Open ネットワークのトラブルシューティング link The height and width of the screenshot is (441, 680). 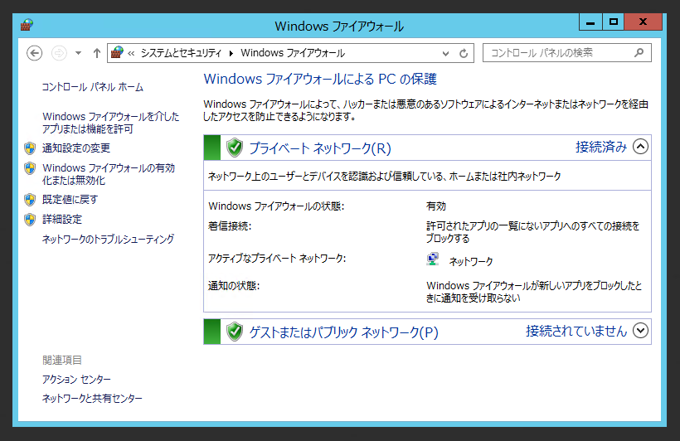(x=108, y=239)
